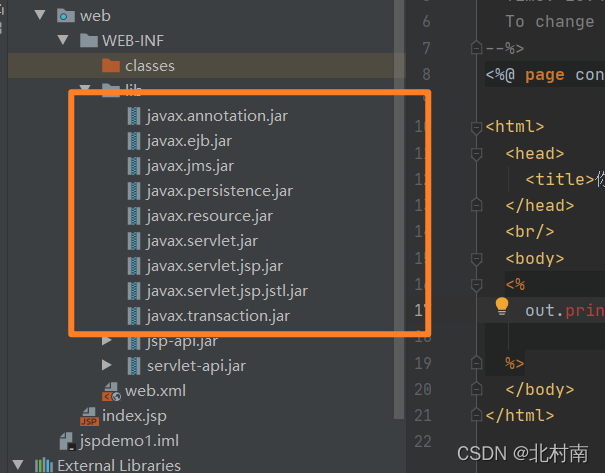605x473 pixels.
Task: Click the index.jsp JSP file icon
Action: tap(89, 416)
